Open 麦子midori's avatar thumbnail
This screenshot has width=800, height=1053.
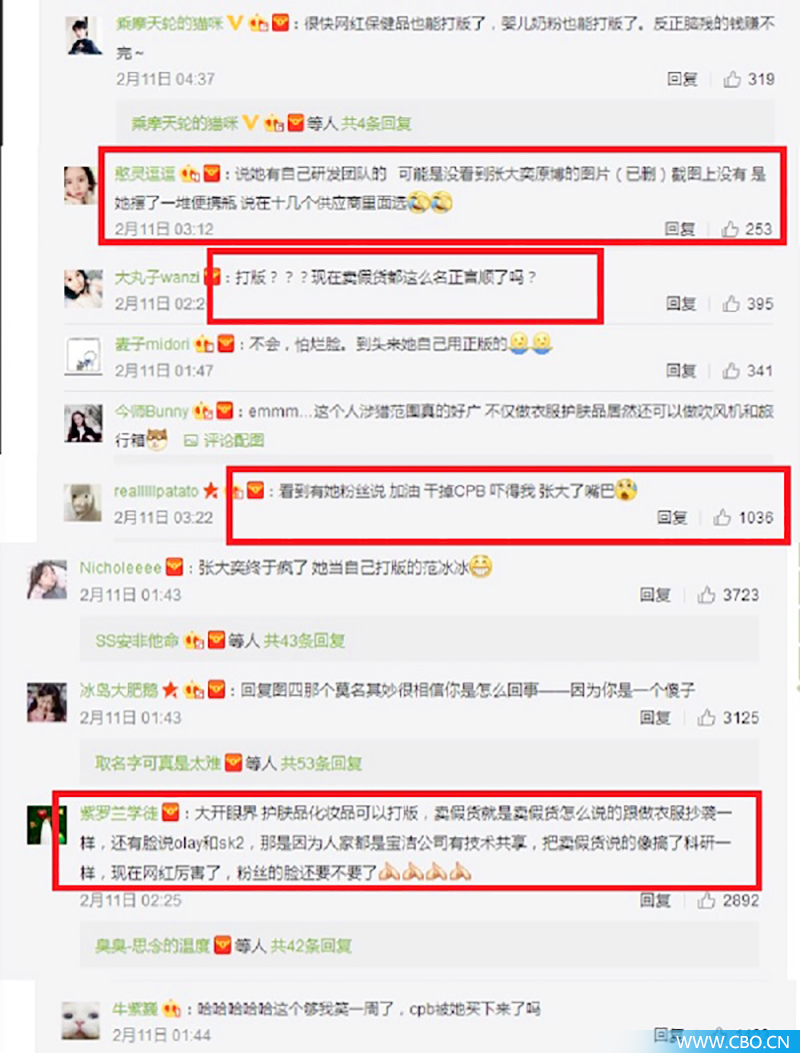click(83, 356)
